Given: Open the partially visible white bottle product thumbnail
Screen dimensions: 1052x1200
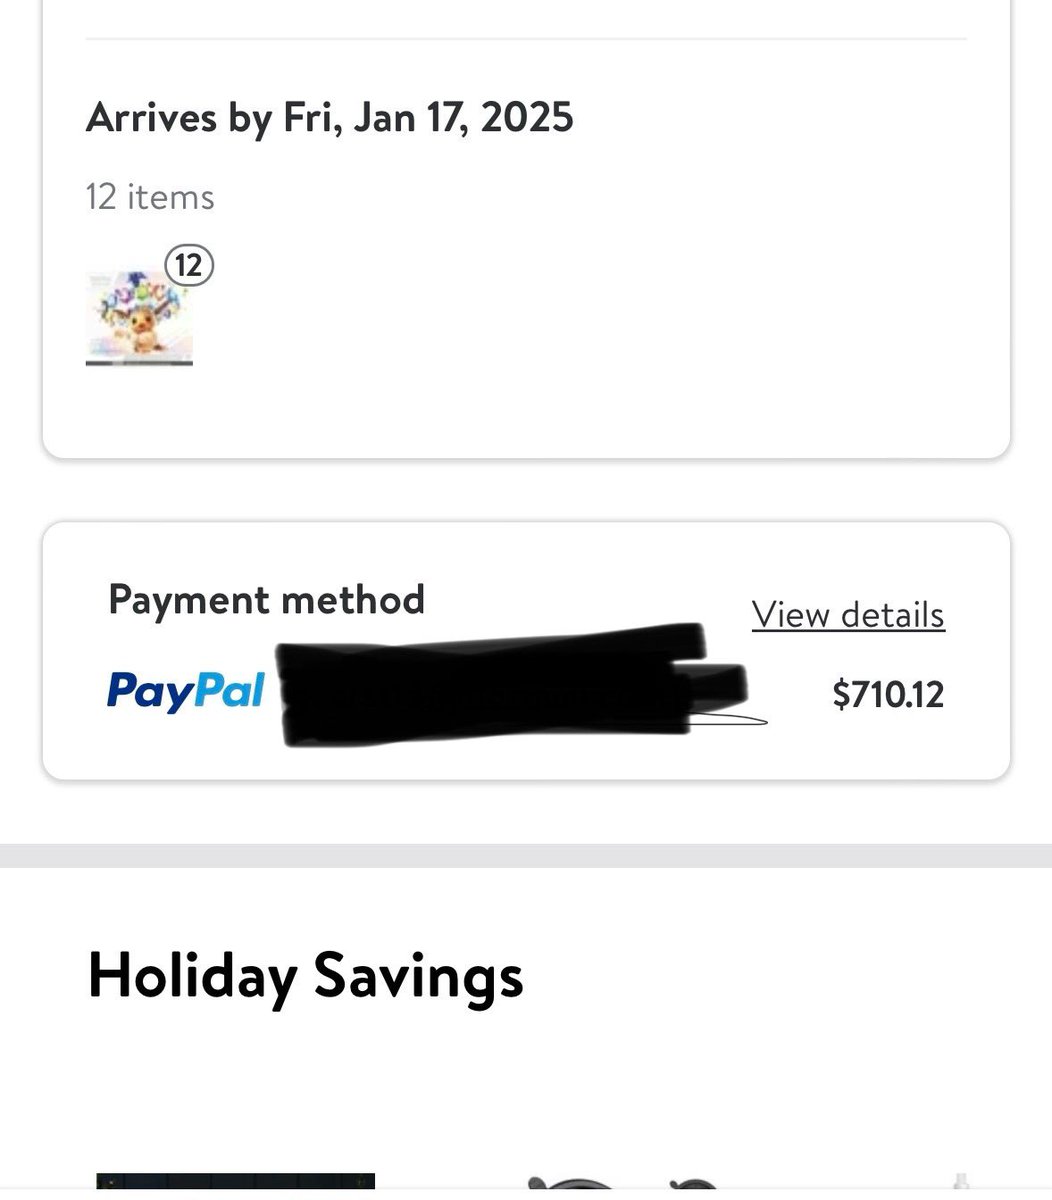Looking at the screenshot, I should pos(961,1183).
